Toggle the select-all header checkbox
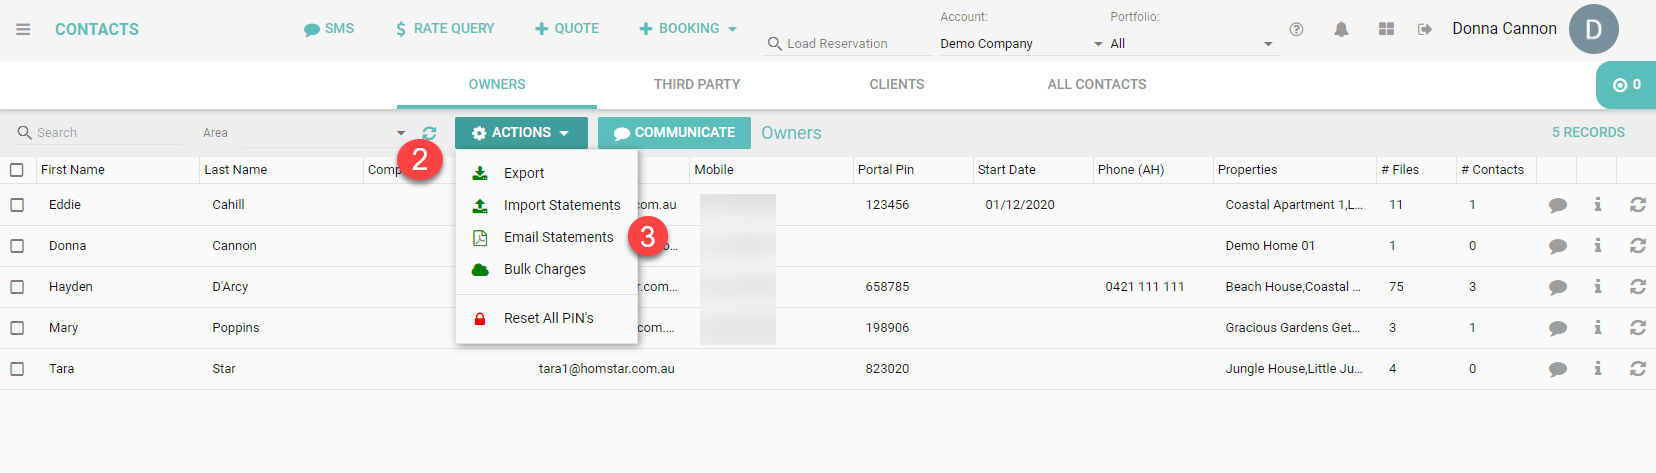The width and height of the screenshot is (1656, 473). (x=17, y=170)
